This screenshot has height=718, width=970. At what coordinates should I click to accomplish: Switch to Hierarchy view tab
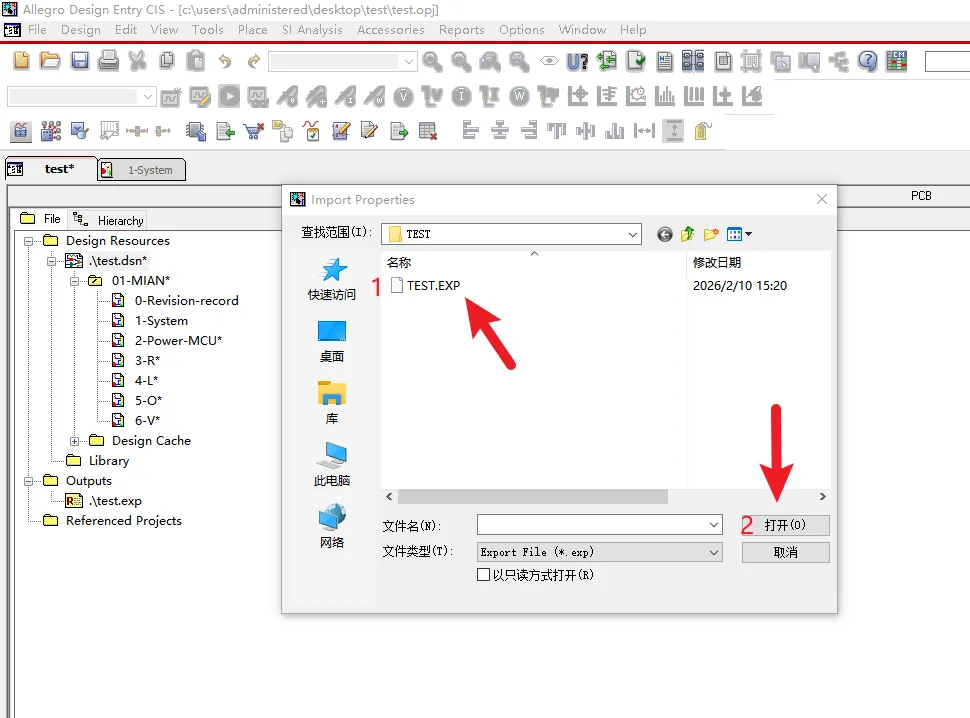109,220
